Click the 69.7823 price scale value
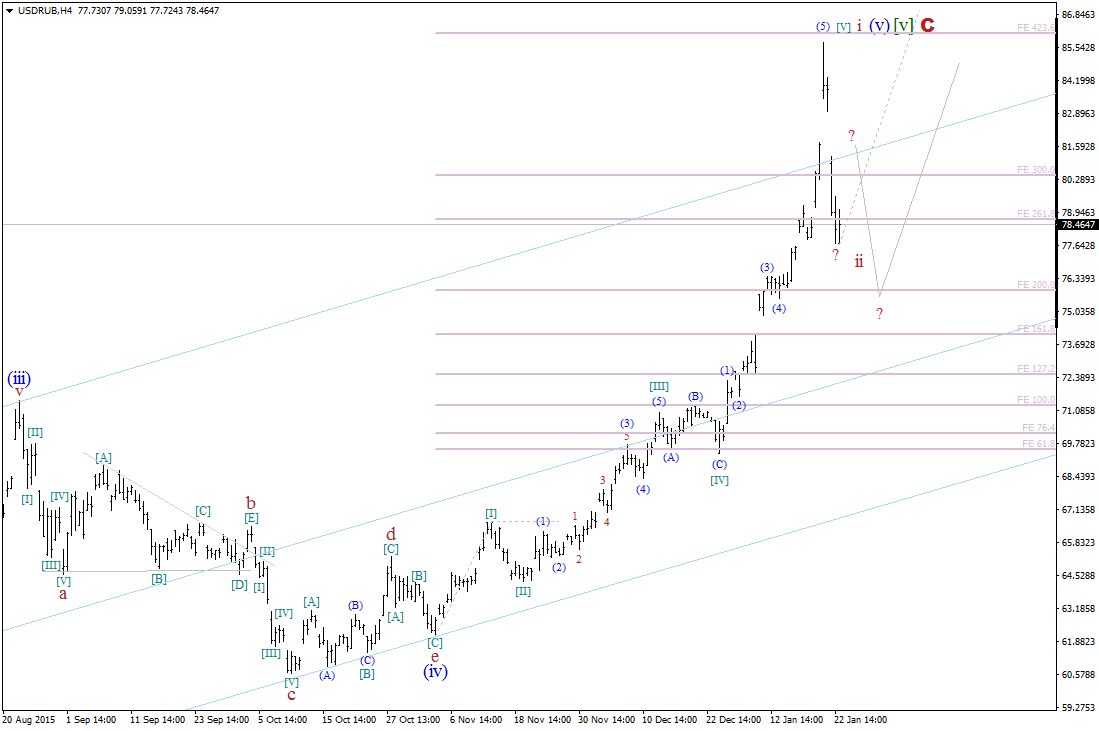This screenshot has width=1099, height=731. 1078,444
